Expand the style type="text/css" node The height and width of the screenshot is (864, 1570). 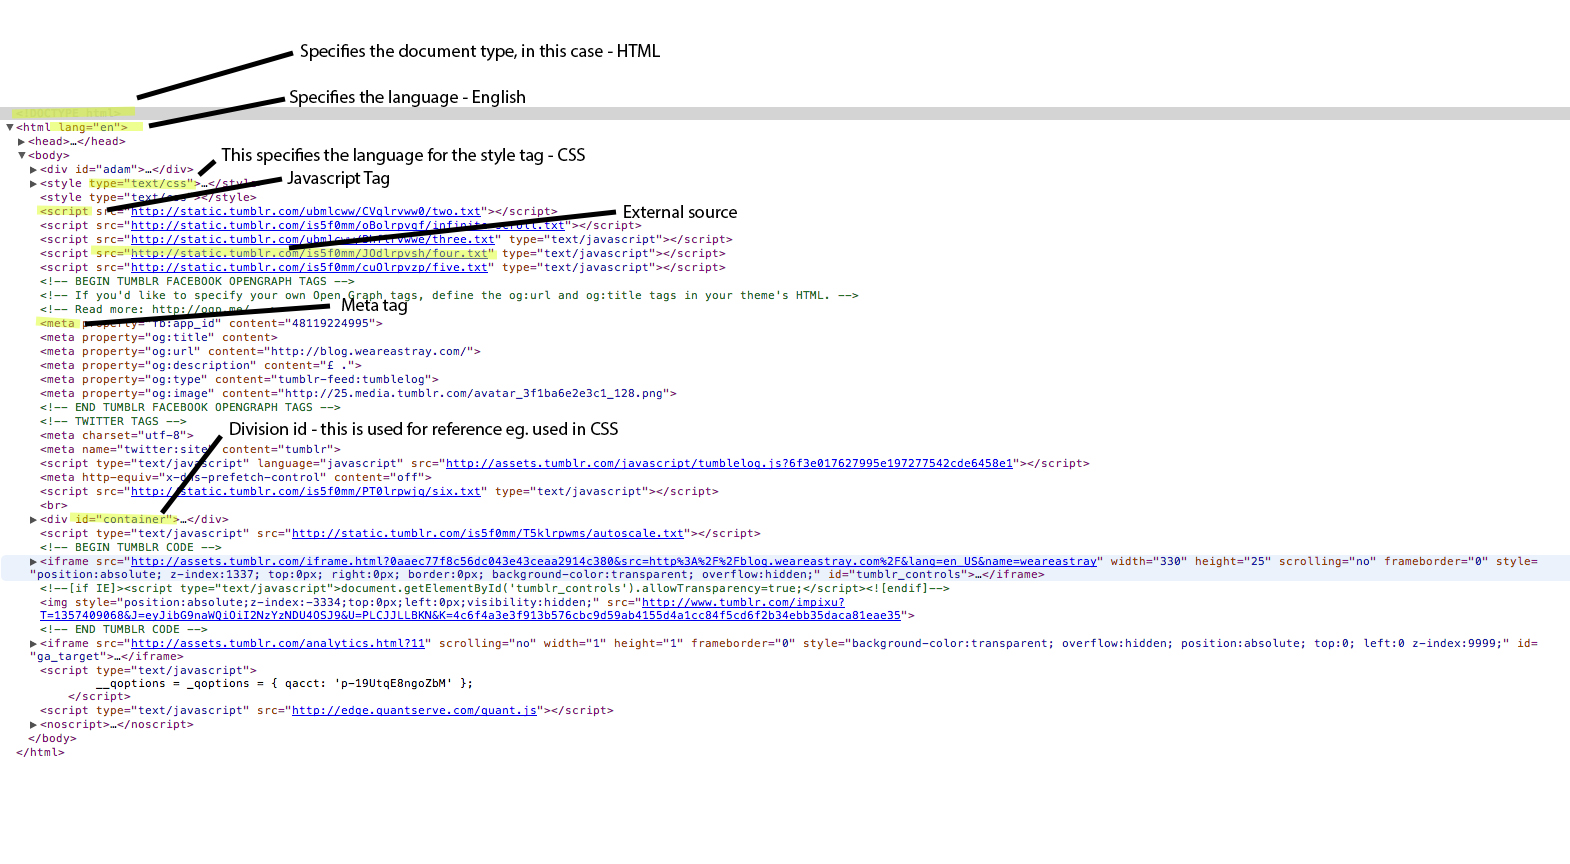coord(34,183)
